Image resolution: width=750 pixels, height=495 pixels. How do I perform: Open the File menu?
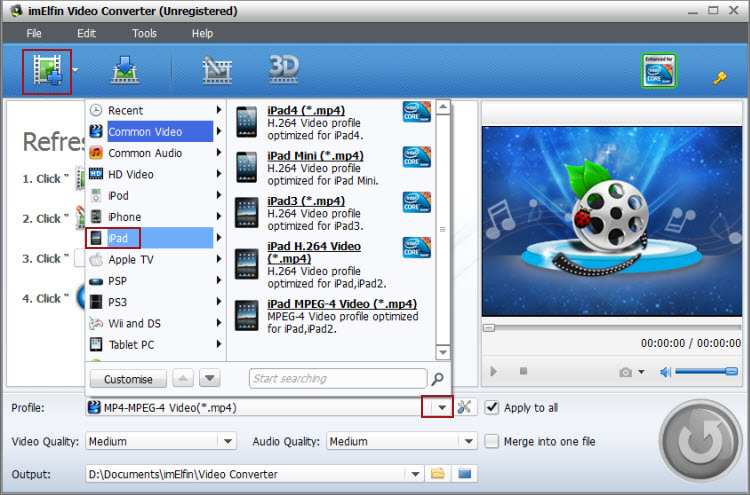coord(34,33)
